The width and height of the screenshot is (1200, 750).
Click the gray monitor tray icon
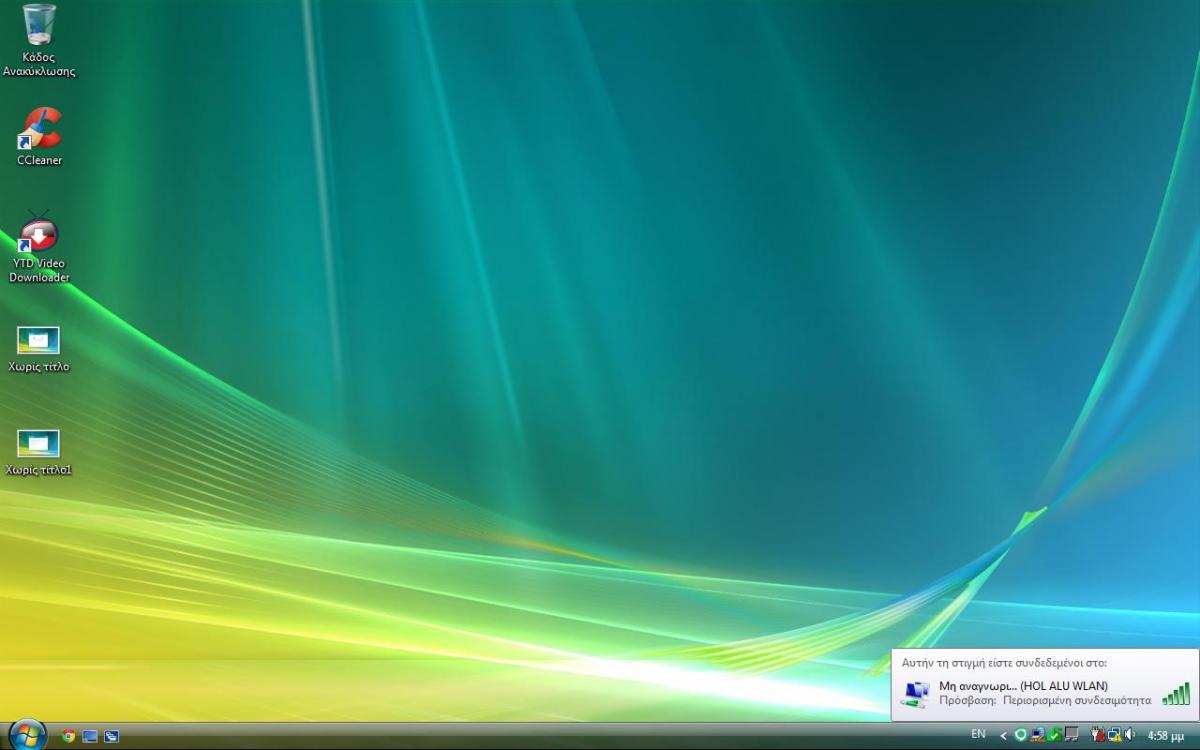[1071, 735]
